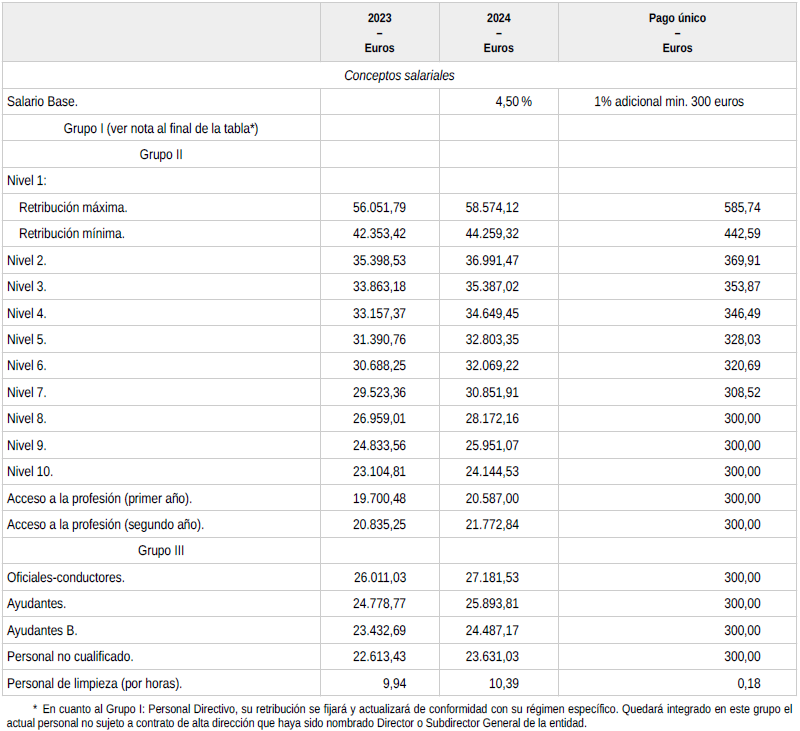Image resolution: width=800 pixels, height=731 pixels.
Task: Select the Oficiales-conductores row label
Action: point(66,577)
